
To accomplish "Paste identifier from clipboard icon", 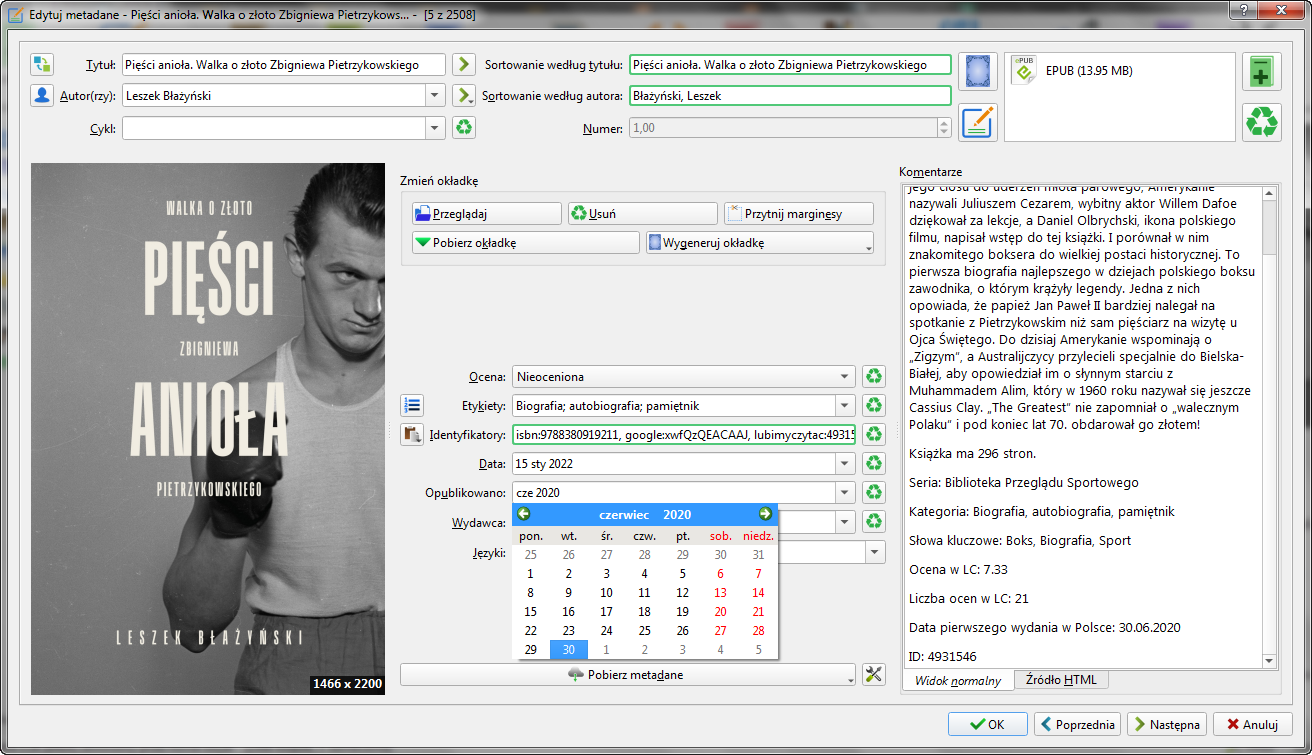I will click(412, 434).
